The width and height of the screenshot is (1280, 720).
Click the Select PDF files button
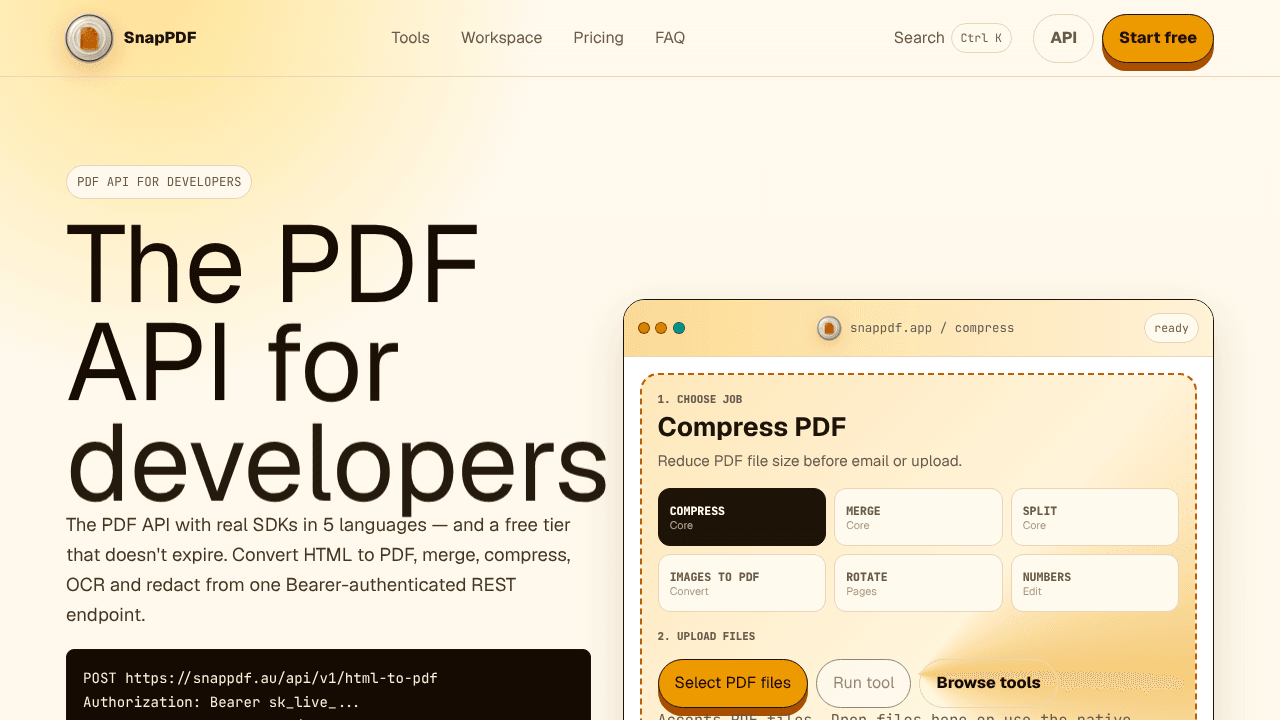[x=732, y=683]
